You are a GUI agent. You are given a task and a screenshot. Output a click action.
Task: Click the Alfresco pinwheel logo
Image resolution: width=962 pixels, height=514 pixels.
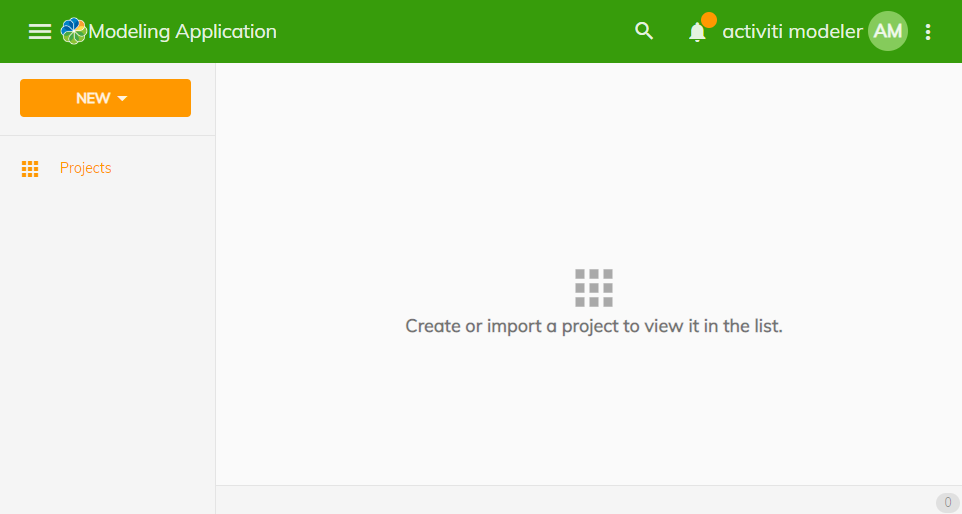74,31
